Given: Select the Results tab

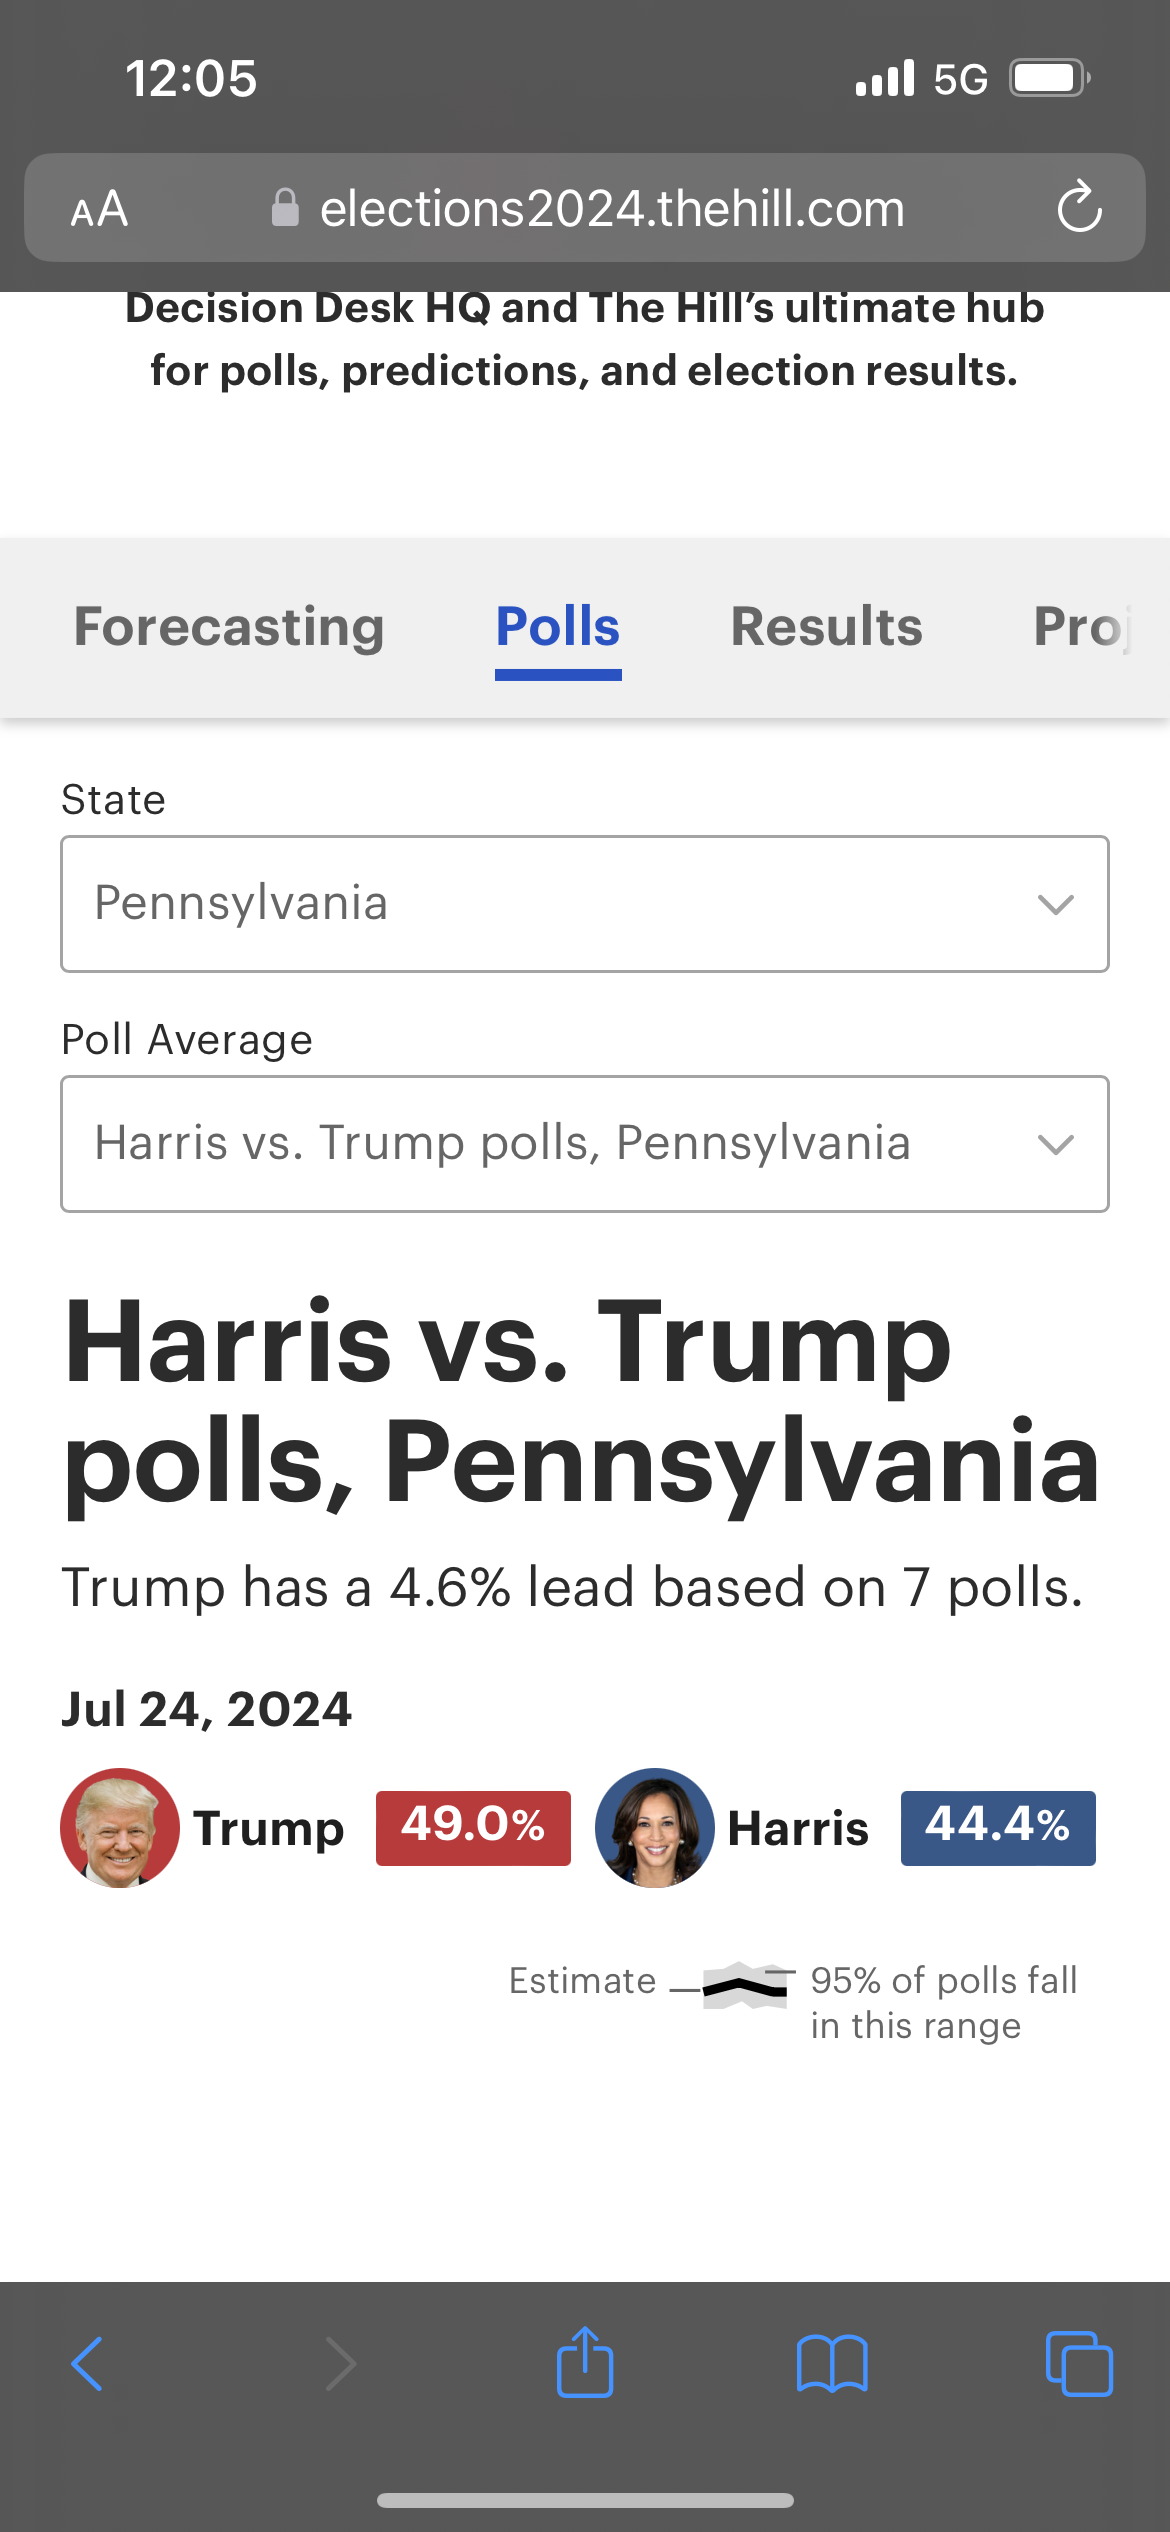Looking at the screenshot, I should tap(826, 627).
